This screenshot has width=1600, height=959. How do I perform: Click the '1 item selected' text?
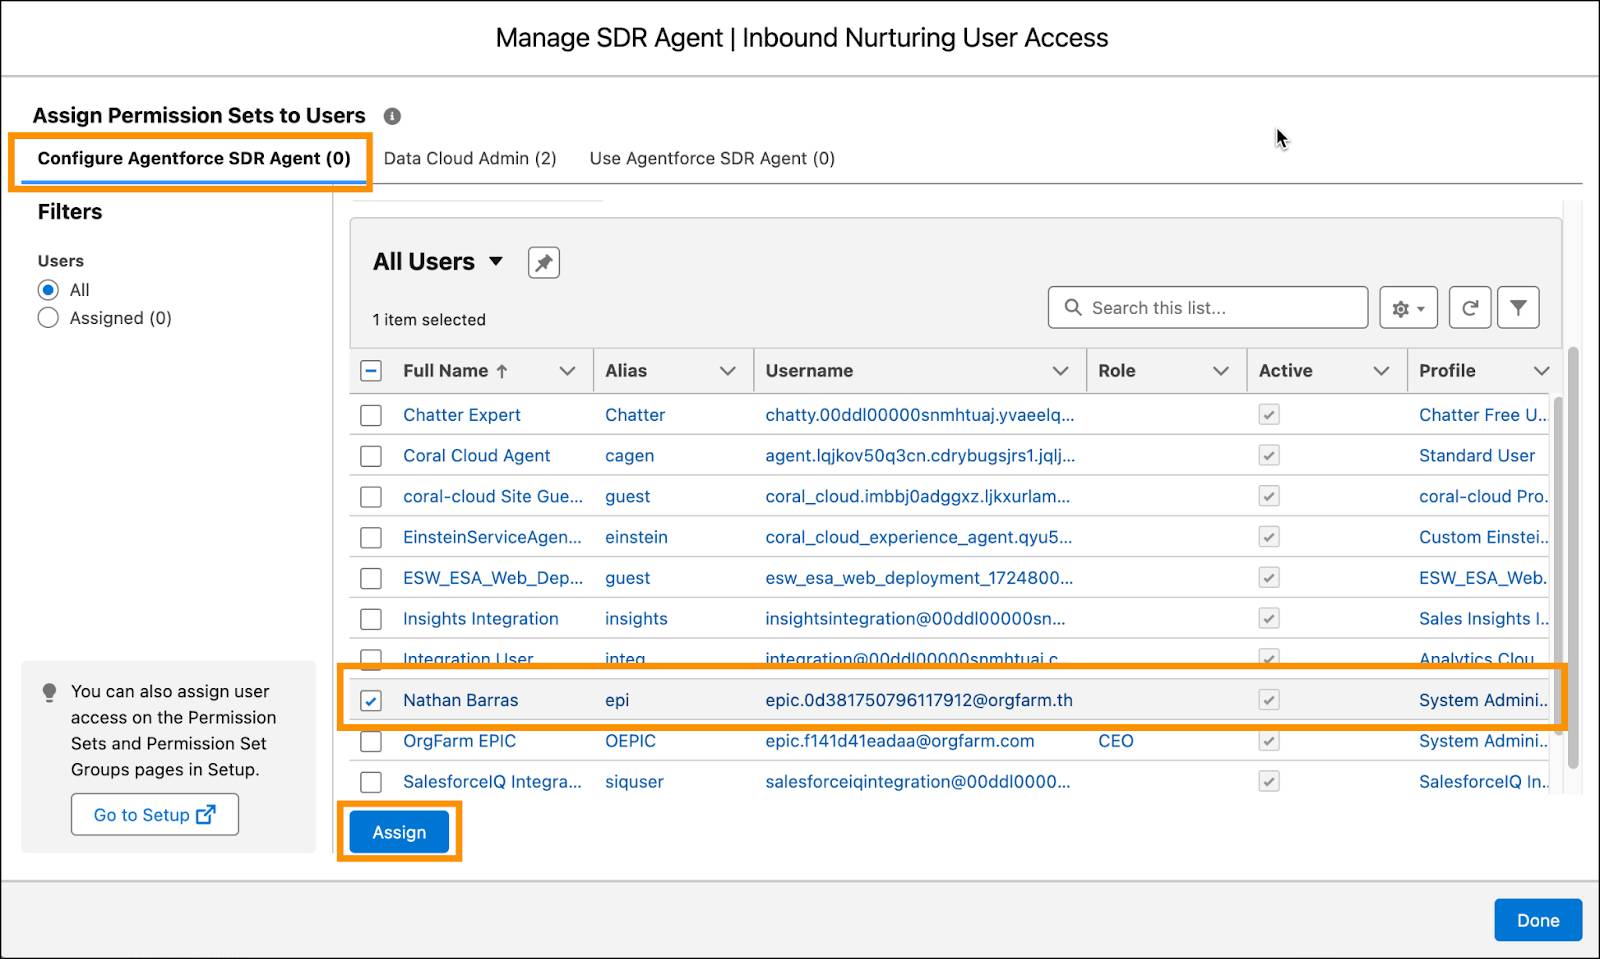click(x=429, y=320)
